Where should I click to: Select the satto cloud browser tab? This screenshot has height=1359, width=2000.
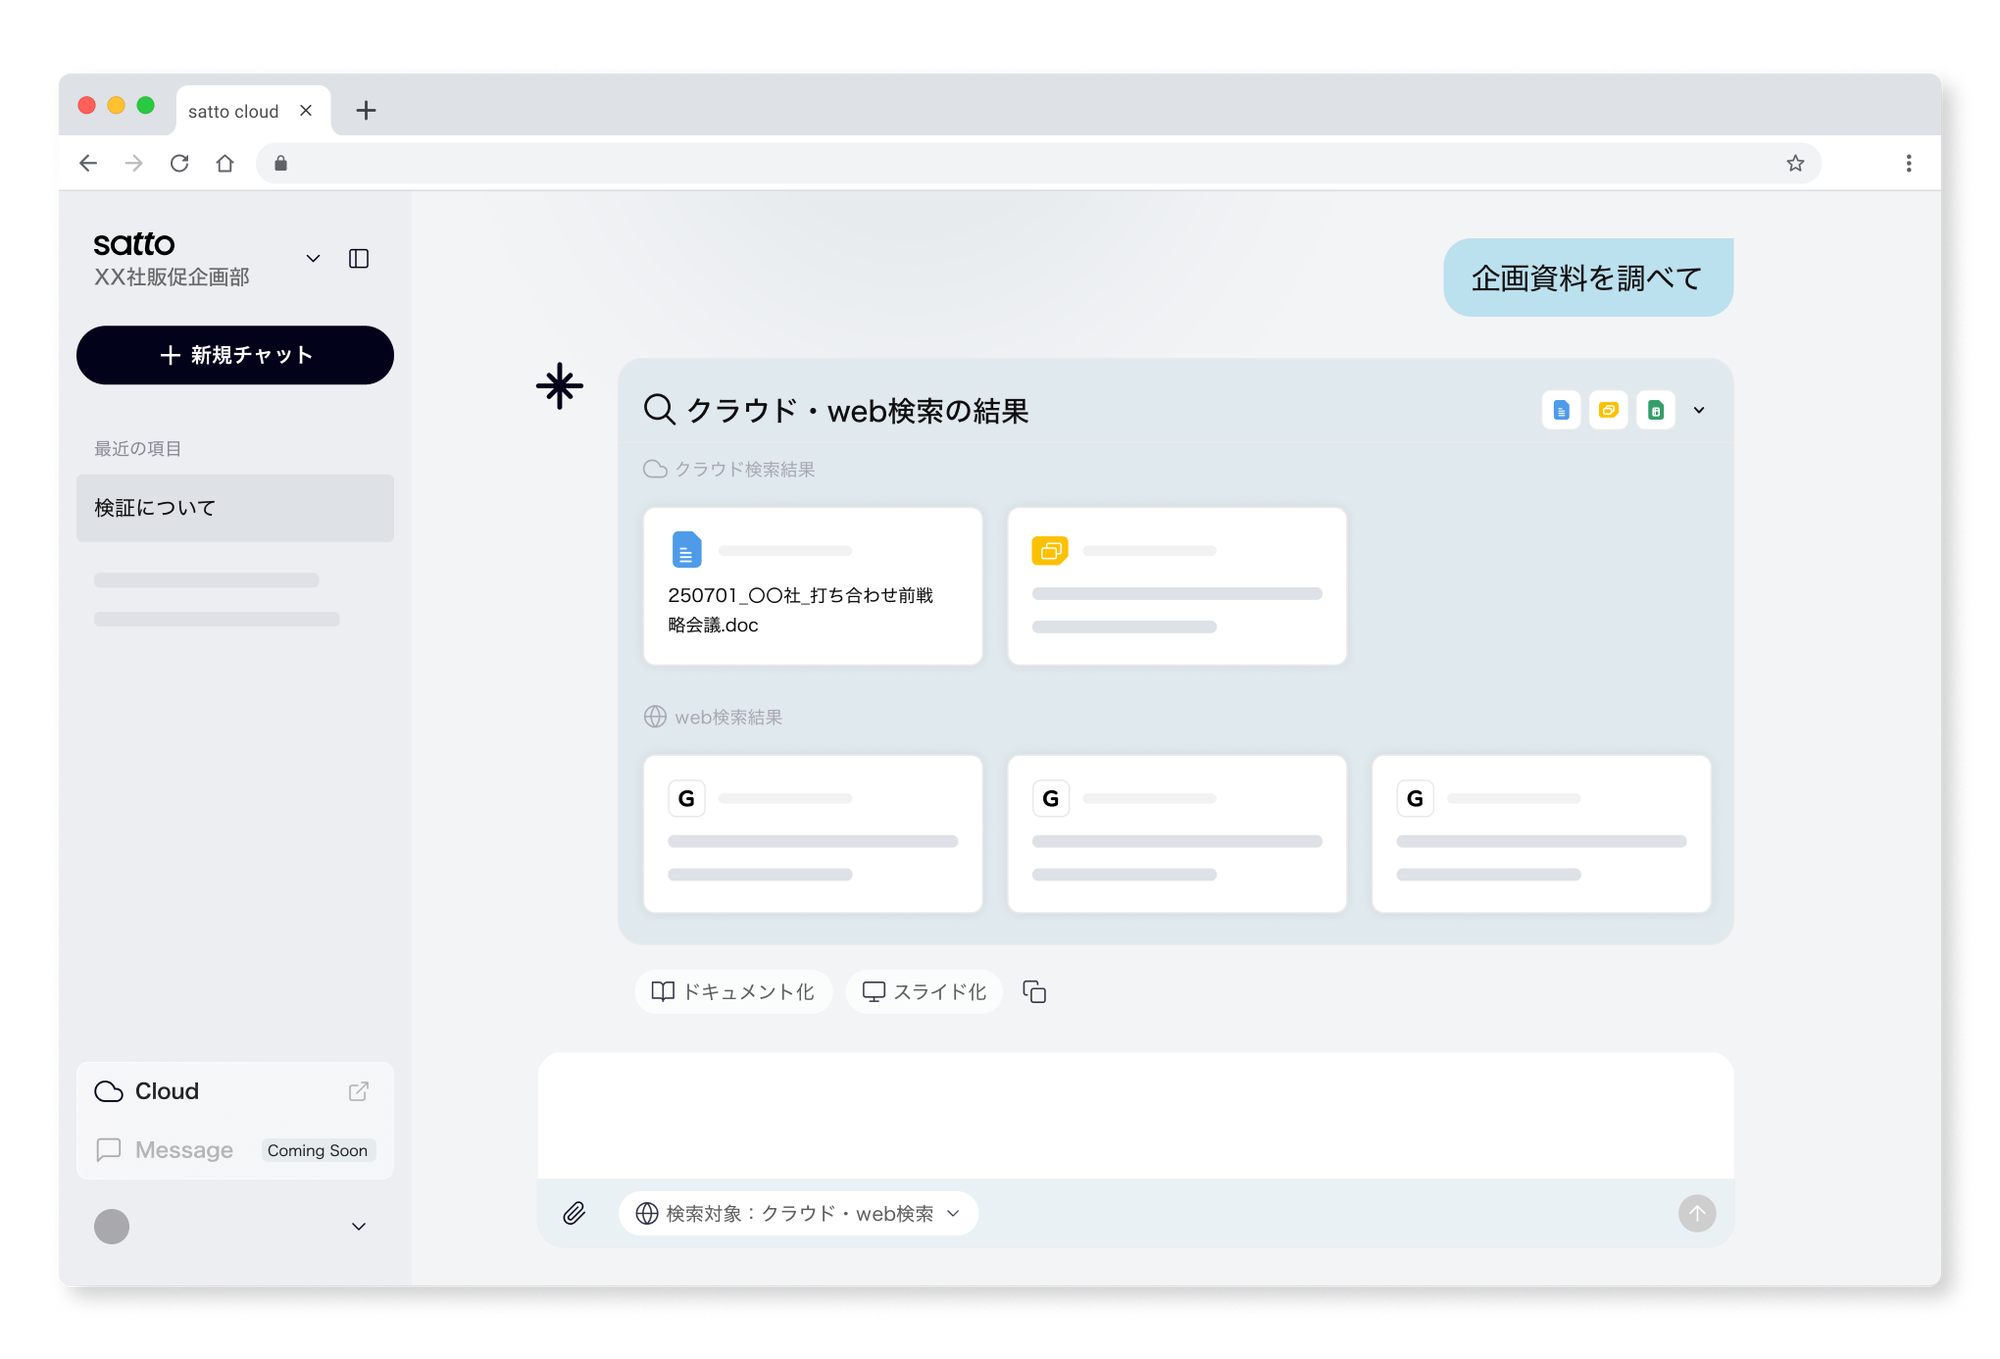(234, 111)
